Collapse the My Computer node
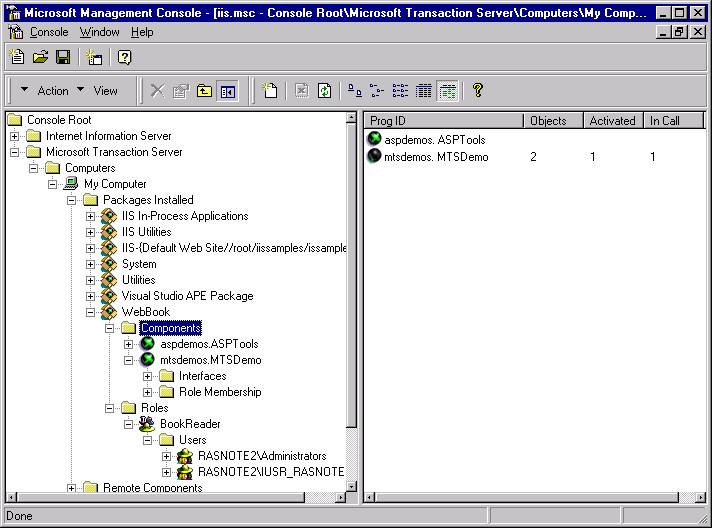 53,184
